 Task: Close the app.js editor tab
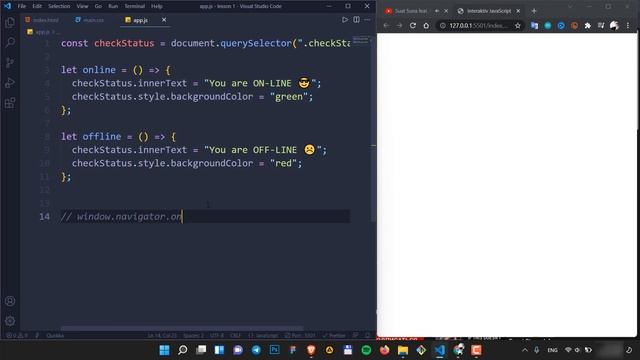(x=164, y=20)
